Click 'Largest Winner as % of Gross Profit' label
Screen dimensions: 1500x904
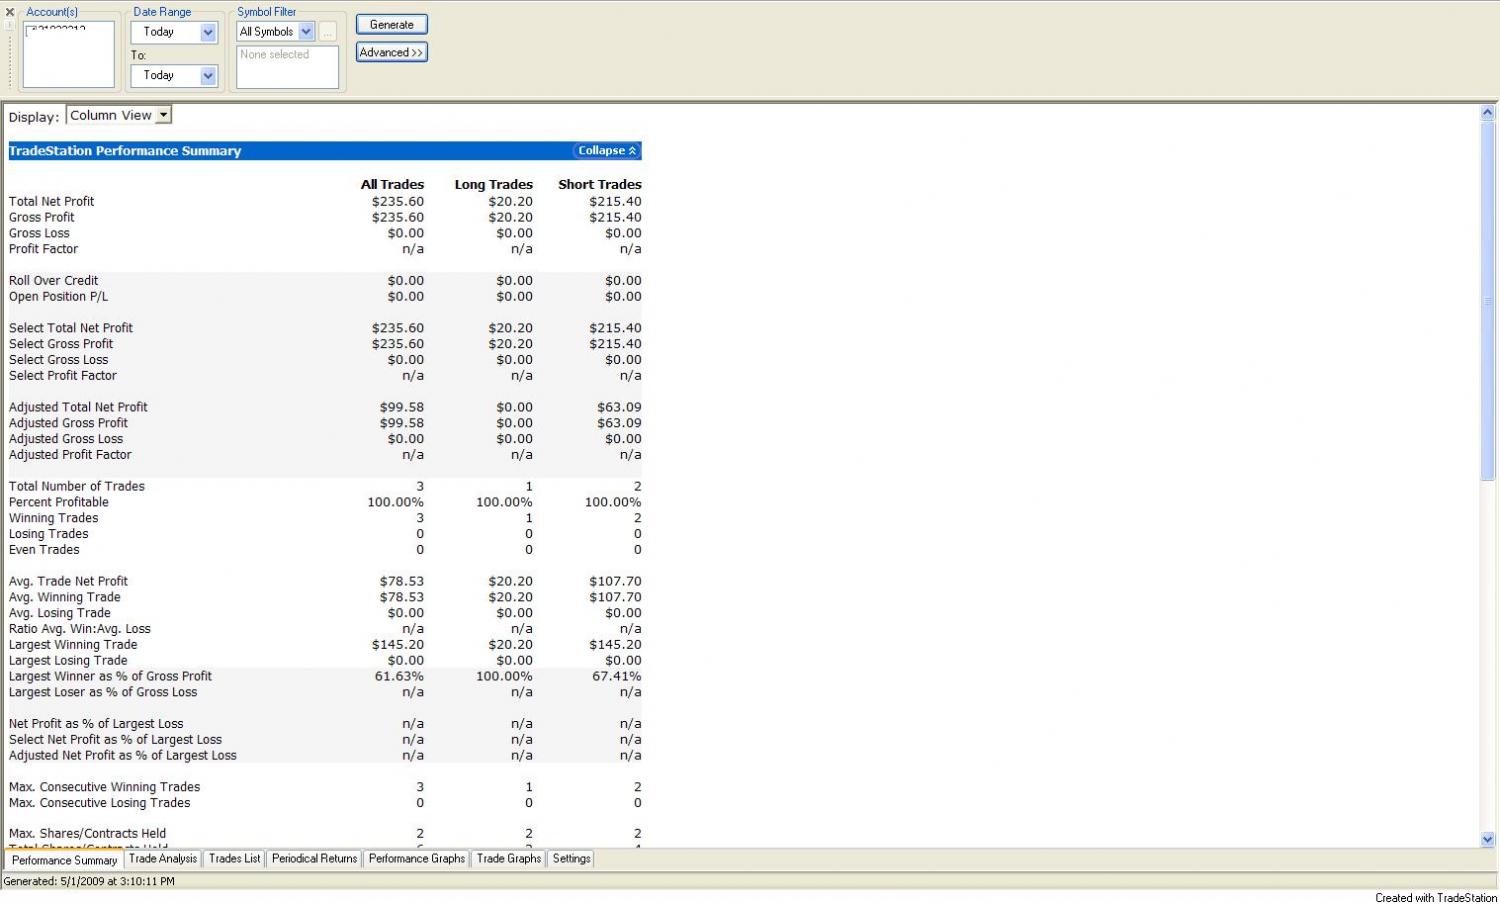[110, 676]
